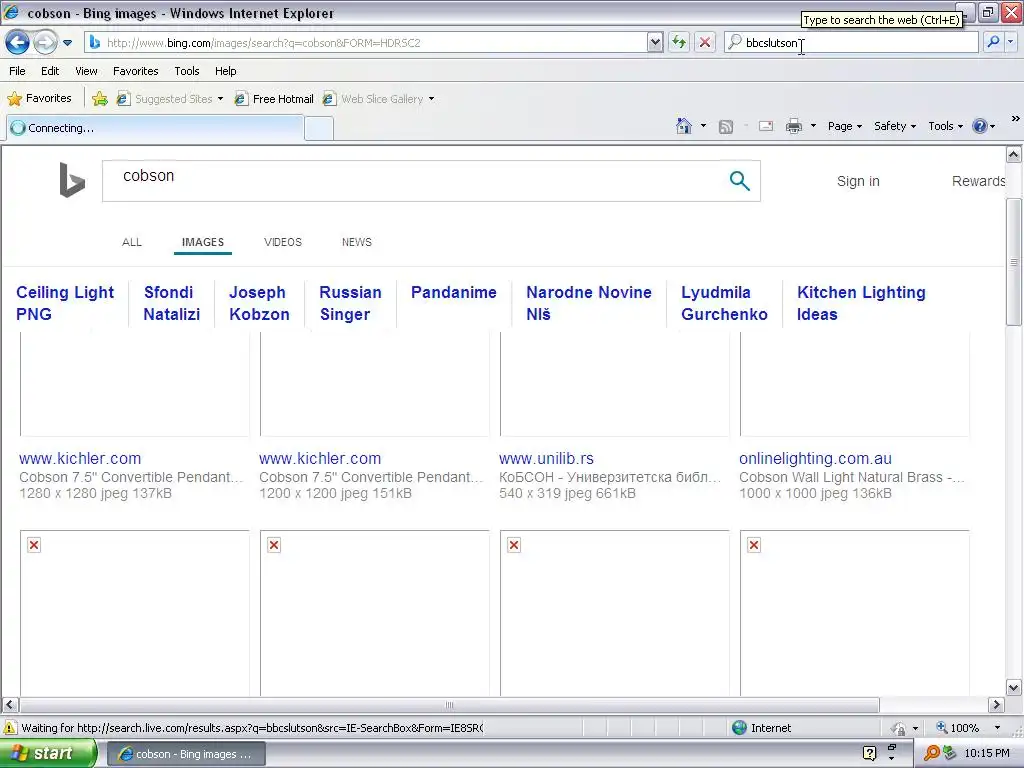Click the Sign in link
1024x768 pixels.
(858, 181)
